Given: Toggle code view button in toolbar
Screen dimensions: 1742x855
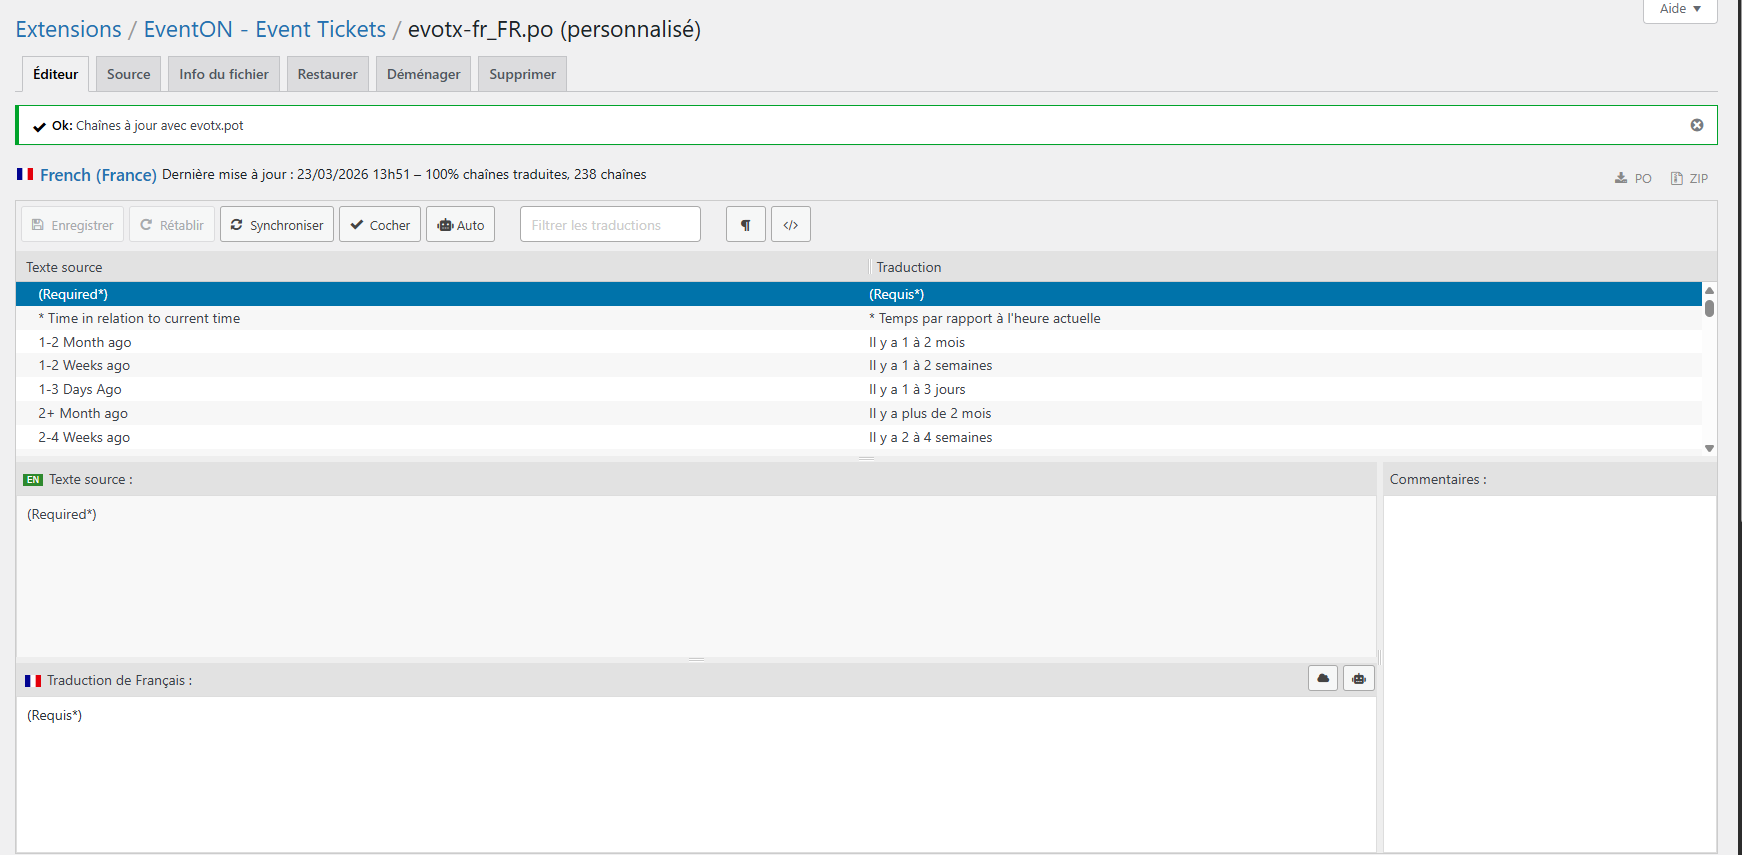Looking at the screenshot, I should 790,225.
